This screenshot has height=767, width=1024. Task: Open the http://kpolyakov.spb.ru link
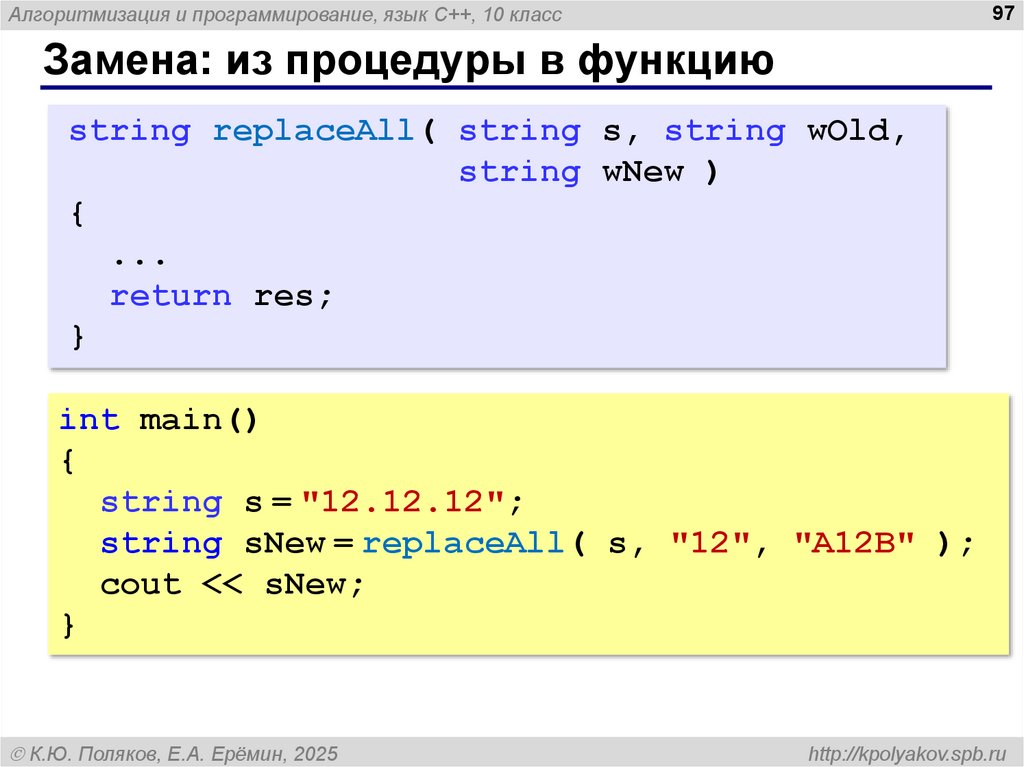[908, 753]
